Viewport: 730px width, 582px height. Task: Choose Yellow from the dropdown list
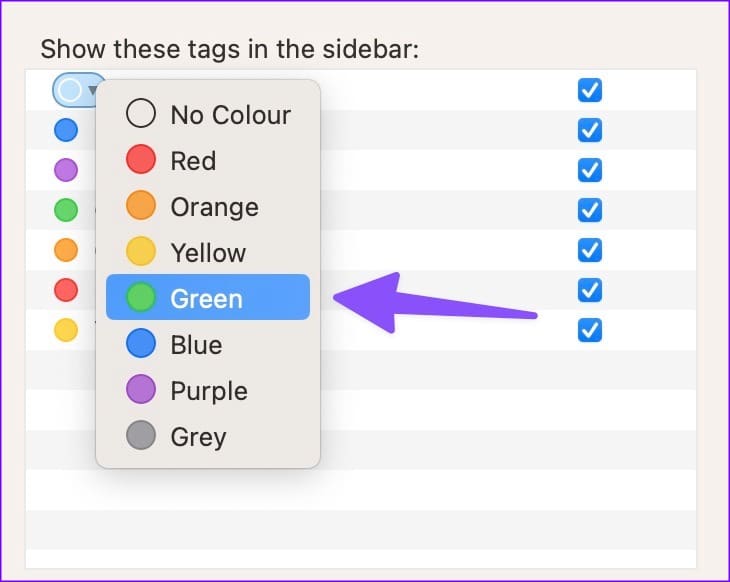click(208, 251)
